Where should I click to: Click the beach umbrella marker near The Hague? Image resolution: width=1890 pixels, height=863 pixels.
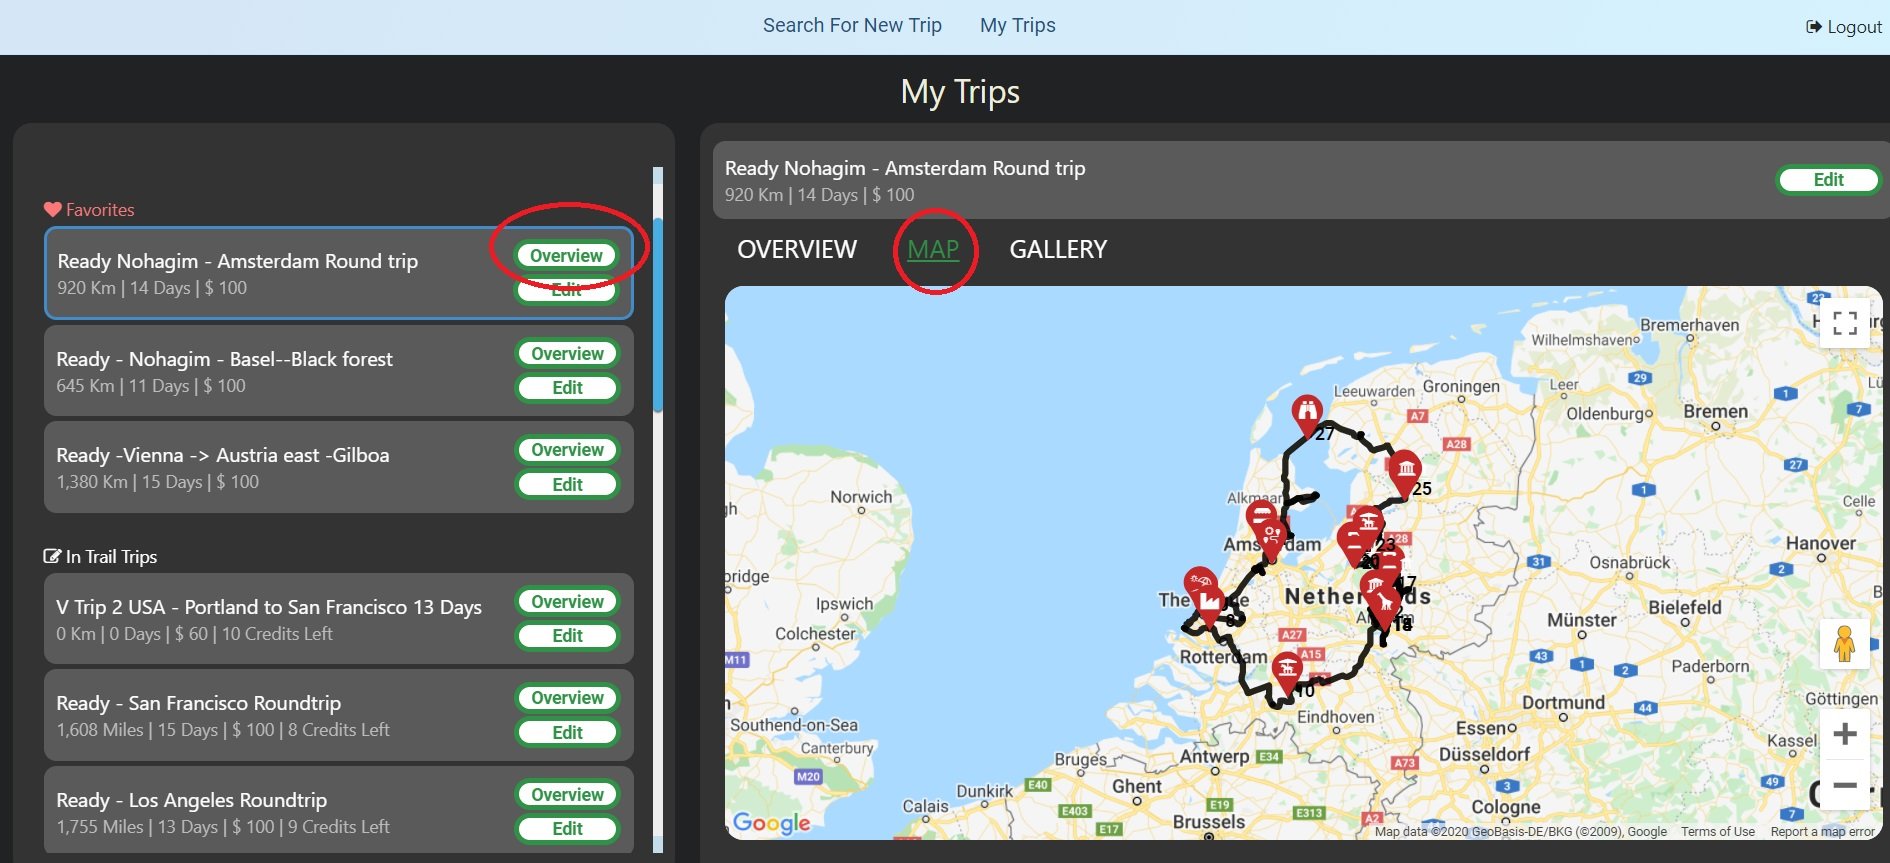(1198, 584)
